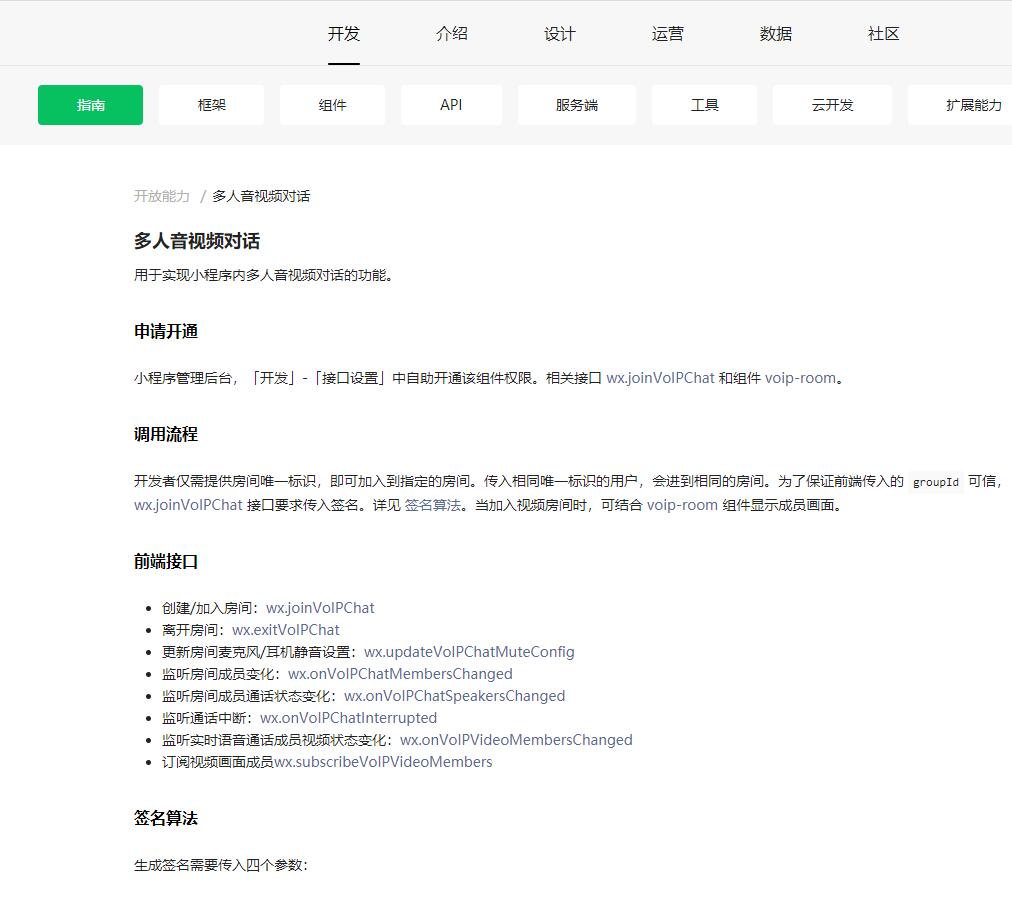Switch to the 介绍 tab
Screen dimensions: 1012x902
451,33
